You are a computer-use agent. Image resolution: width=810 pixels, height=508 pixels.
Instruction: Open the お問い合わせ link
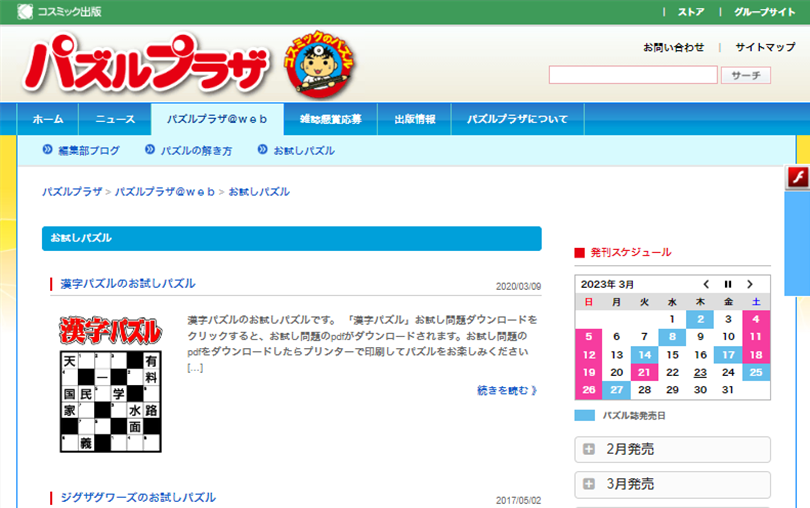click(x=673, y=47)
